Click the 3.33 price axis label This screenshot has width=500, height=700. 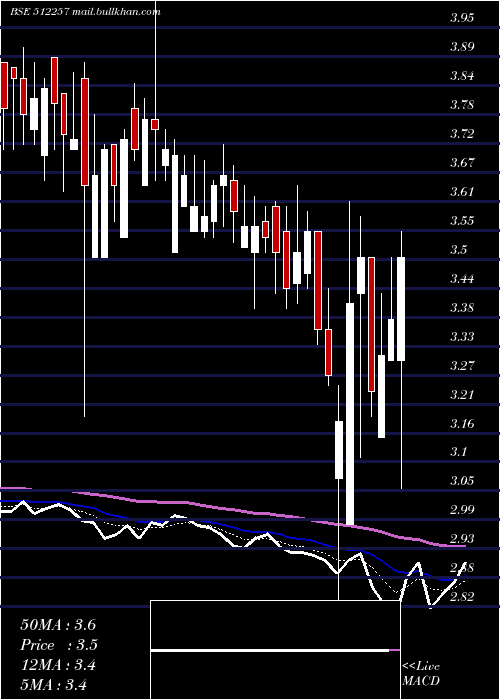pyautogui.click(x=462, y=337)
